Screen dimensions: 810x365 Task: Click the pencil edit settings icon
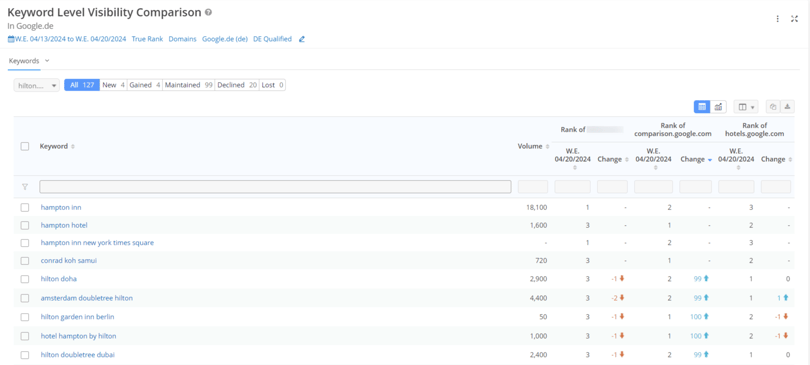302,39
